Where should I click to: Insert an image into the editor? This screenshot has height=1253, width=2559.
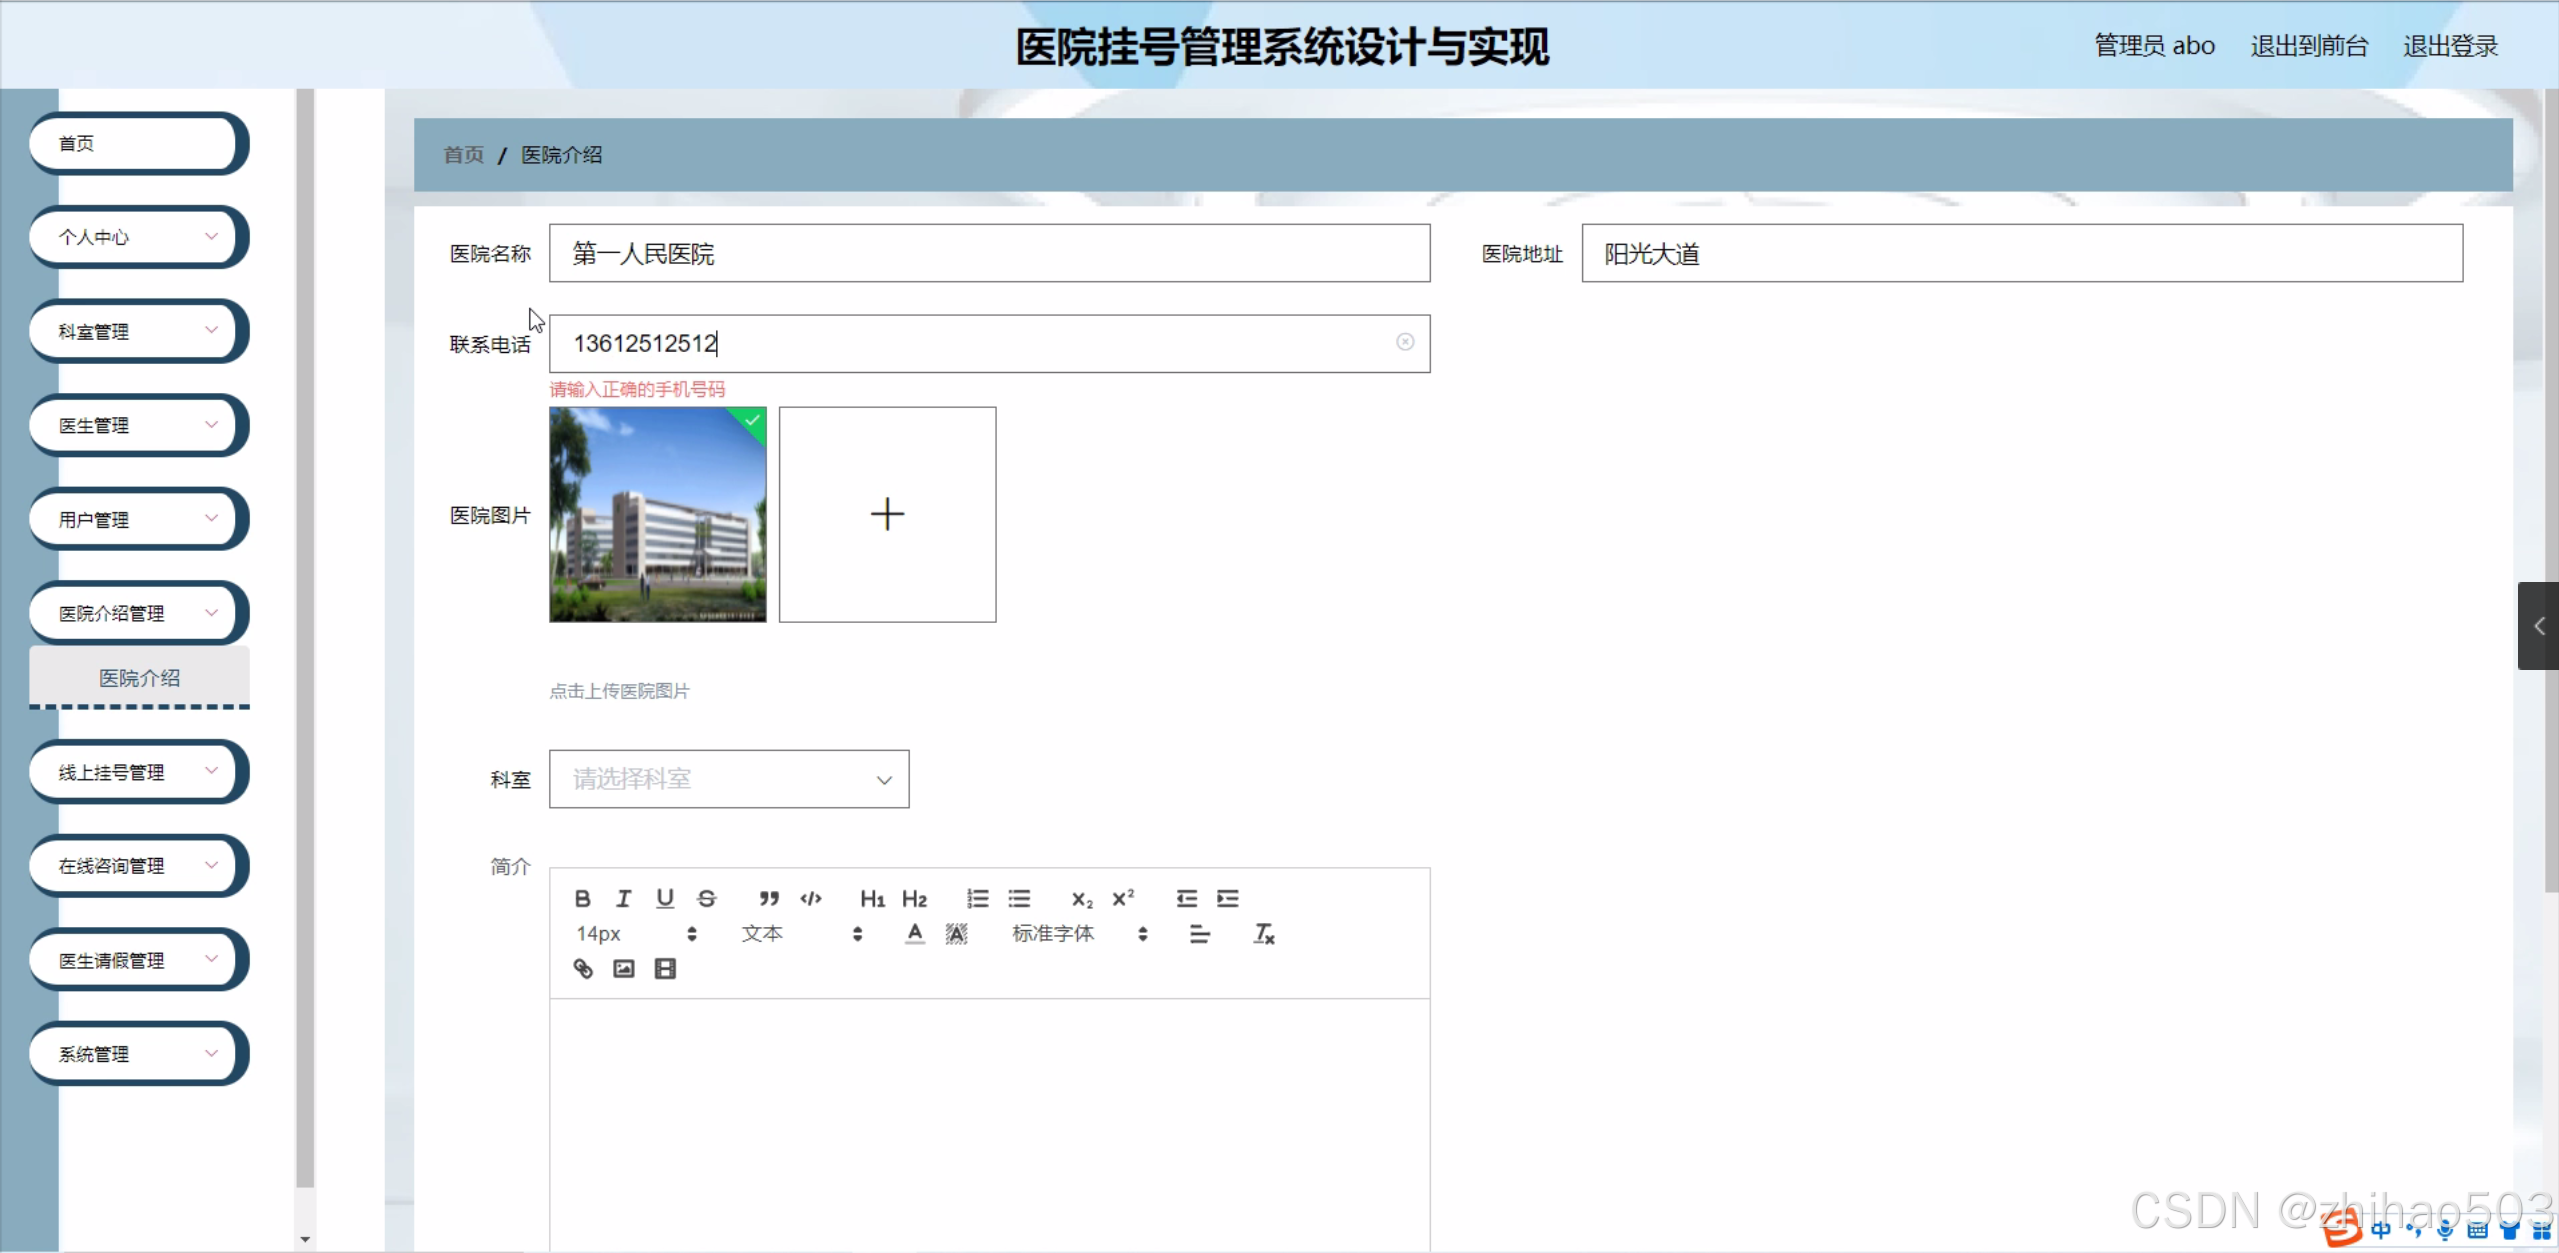click(623, 968)
